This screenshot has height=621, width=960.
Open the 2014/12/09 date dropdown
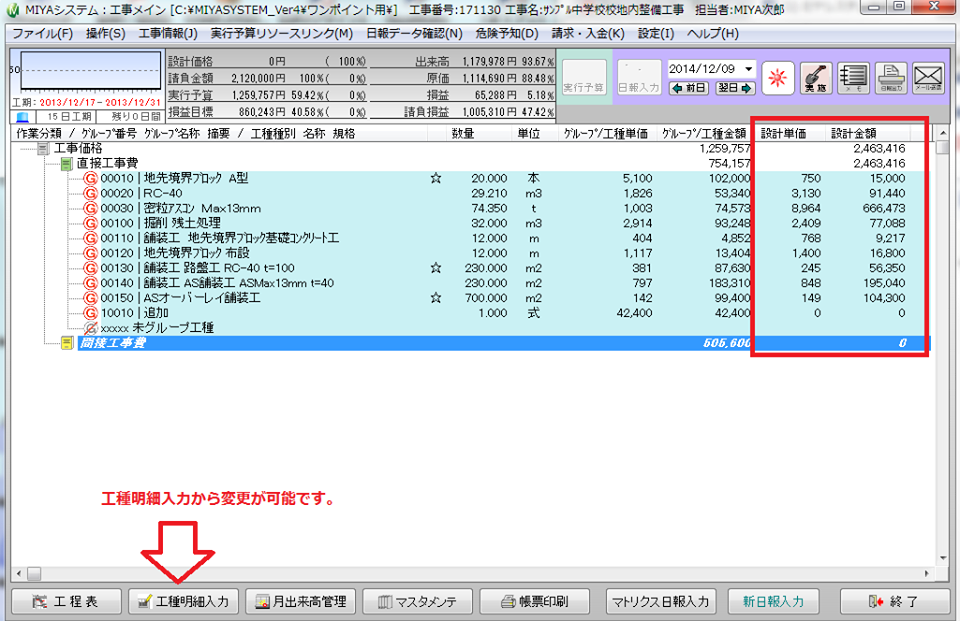(x=749, y=69)
